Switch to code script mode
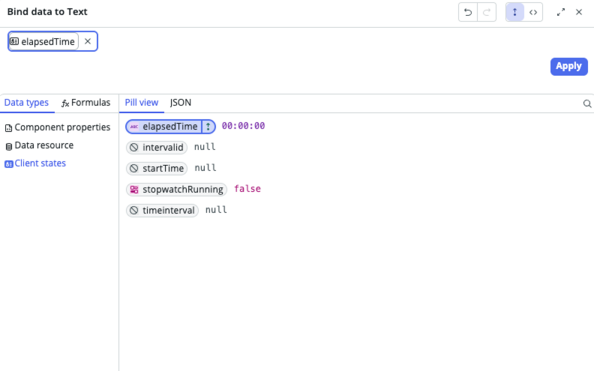This screenshot has height=371, width=594. click(533, 12)
